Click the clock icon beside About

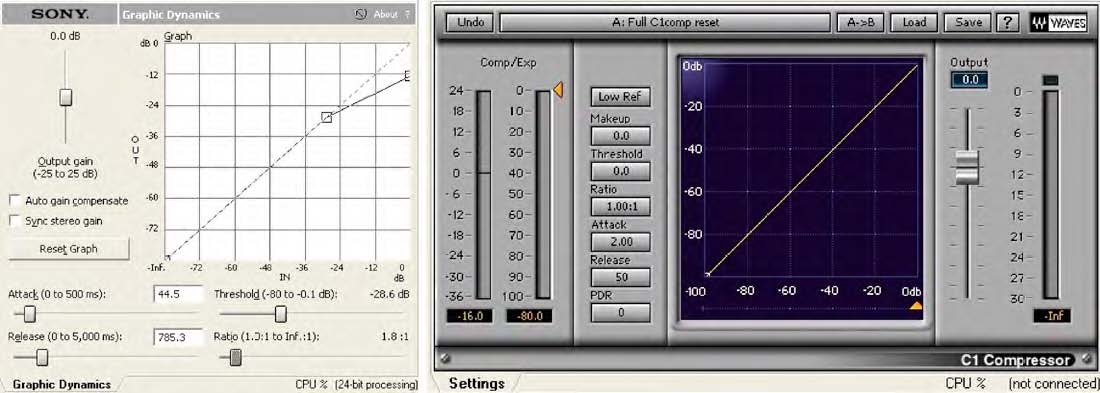point(361,13)
